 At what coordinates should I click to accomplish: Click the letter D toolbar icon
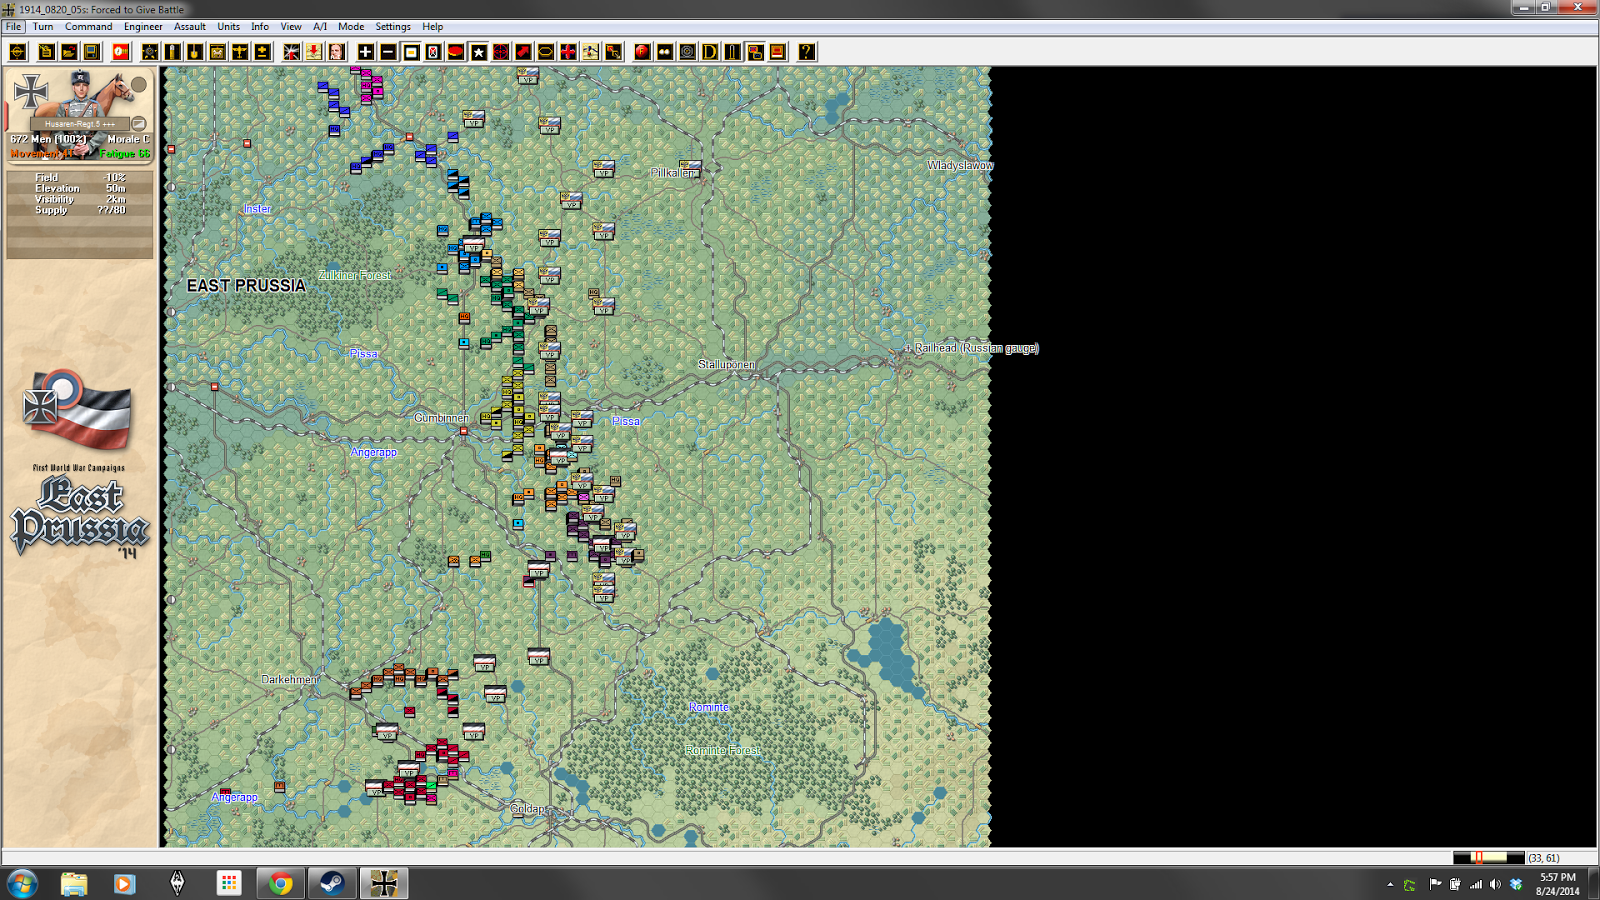(x=710, y=52)
